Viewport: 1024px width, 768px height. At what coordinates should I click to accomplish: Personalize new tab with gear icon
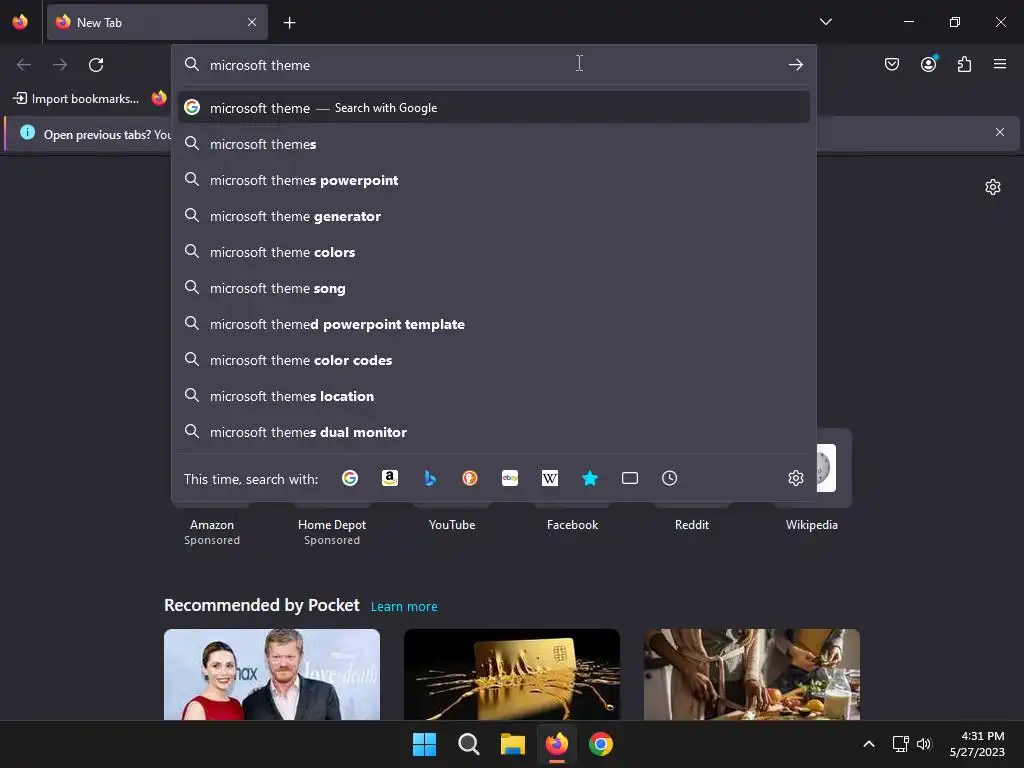tap(993, 187)
